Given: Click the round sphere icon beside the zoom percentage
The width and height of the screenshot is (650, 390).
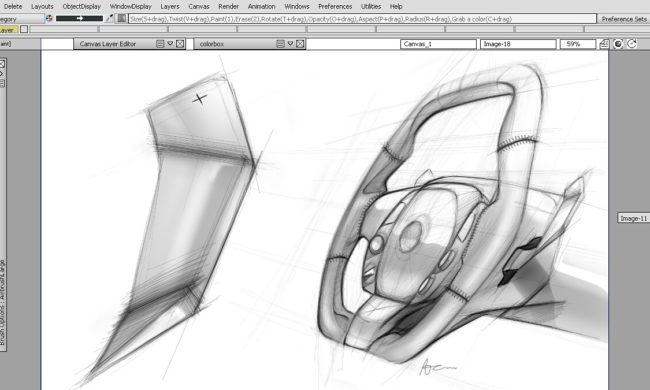Looking at the screenshot, I should (x=618, y=44).
